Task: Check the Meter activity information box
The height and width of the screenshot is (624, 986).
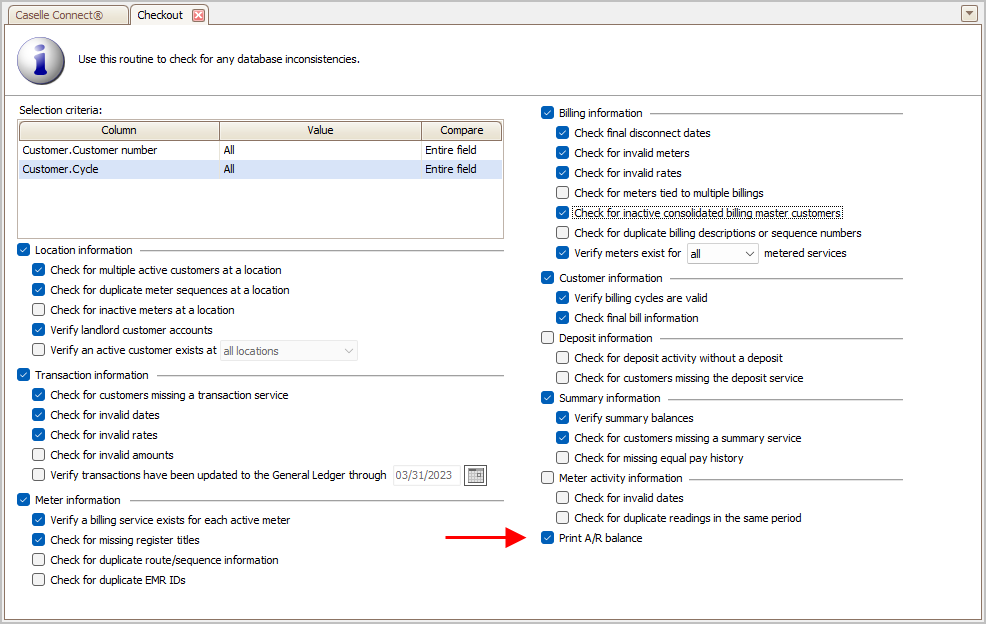Action: (547, 478)
